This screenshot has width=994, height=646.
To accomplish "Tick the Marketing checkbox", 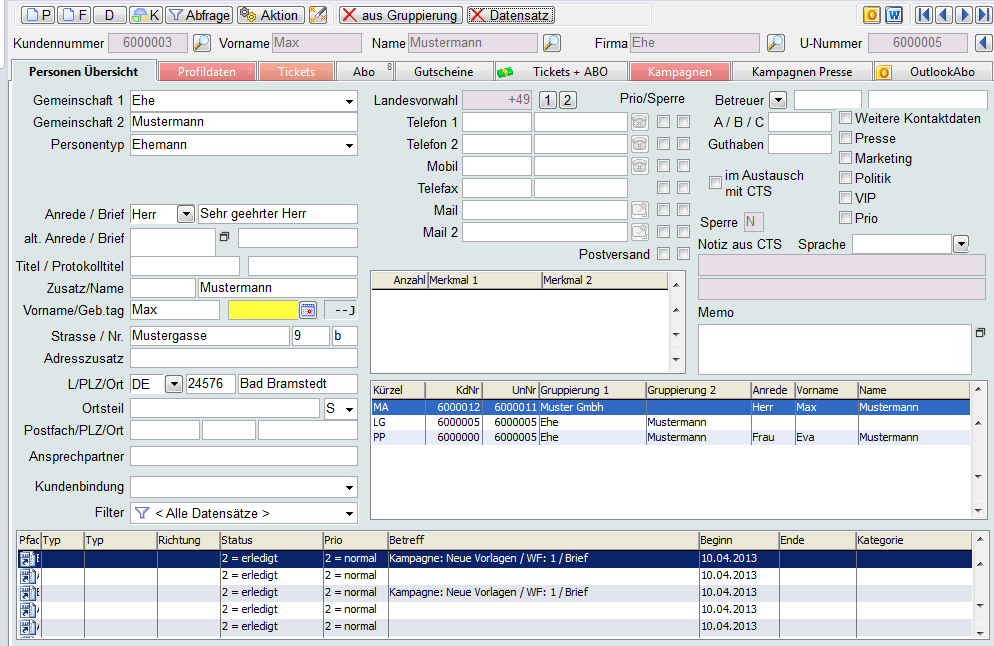I will [845, 158].
